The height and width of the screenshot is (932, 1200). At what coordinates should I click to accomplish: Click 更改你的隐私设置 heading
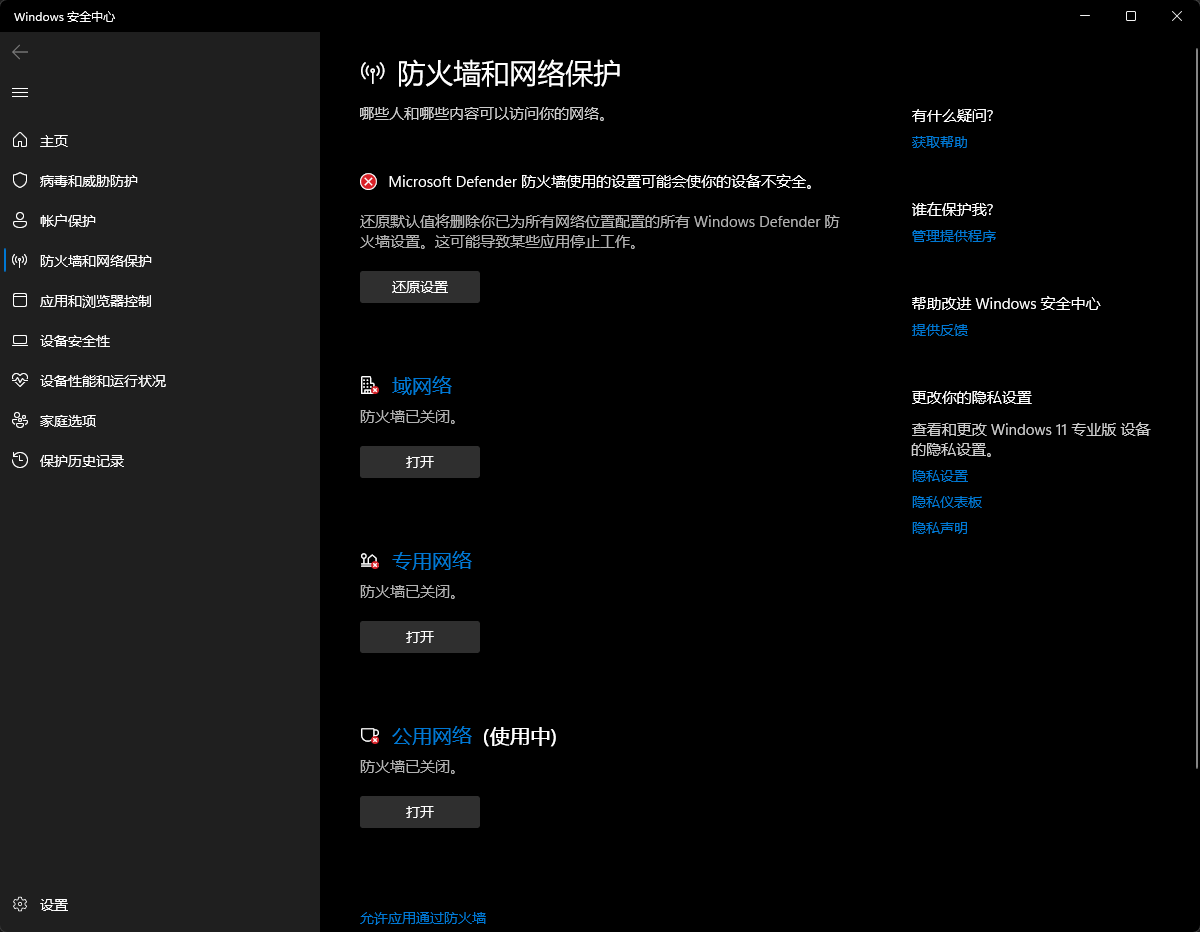point(972,397)
